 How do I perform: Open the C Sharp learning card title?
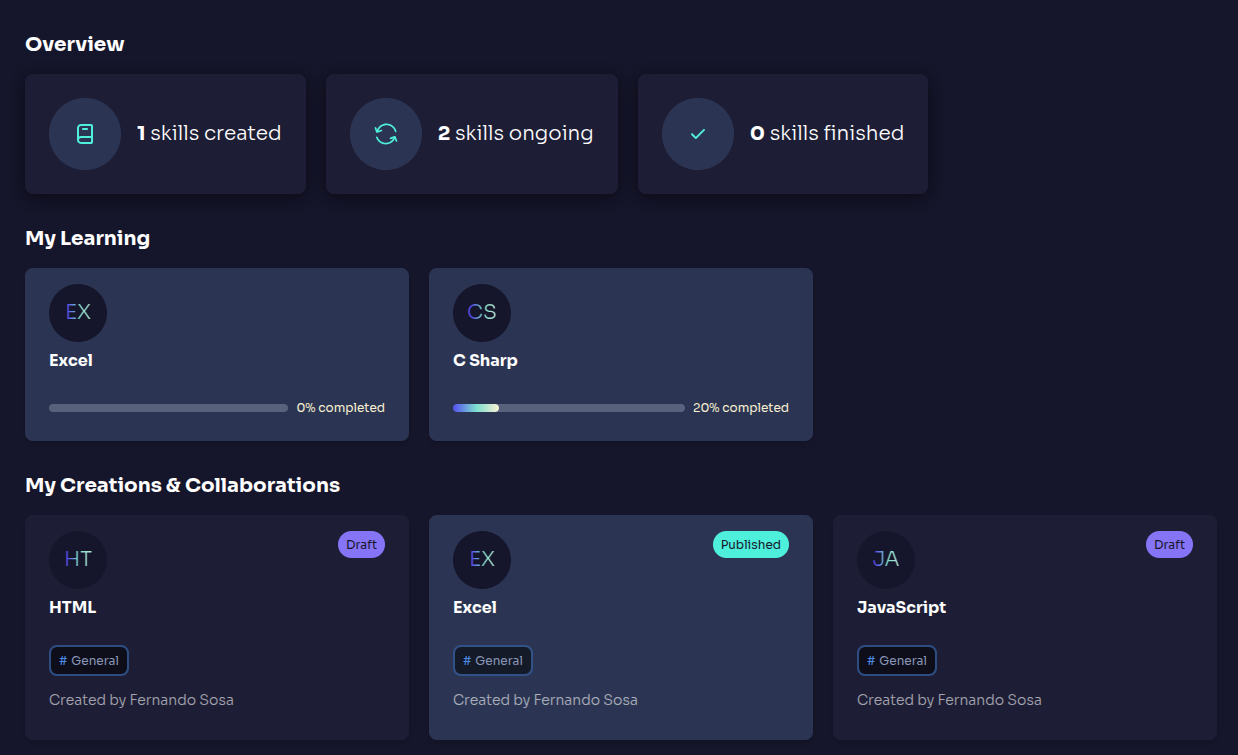[x=485, y=360]
